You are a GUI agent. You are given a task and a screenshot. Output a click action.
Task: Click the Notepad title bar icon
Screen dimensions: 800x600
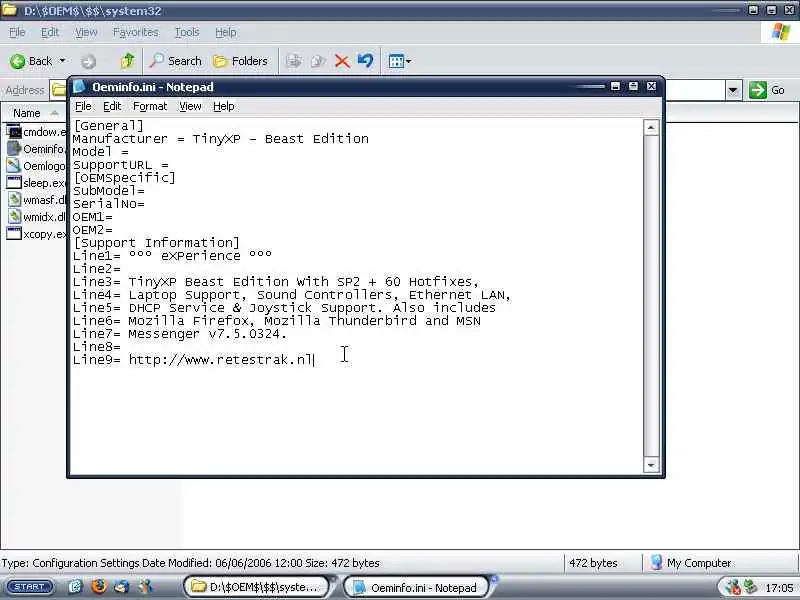pos(79,87)
